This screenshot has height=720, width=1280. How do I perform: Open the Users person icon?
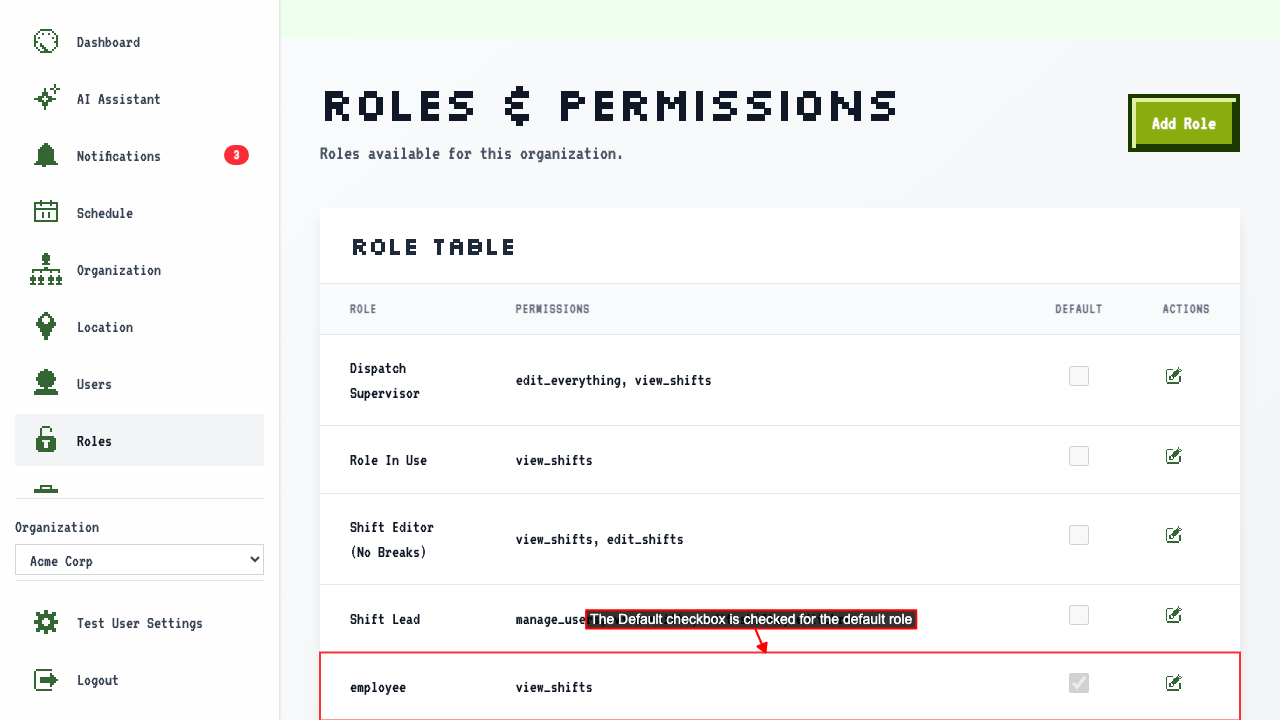tap(46, 383)
